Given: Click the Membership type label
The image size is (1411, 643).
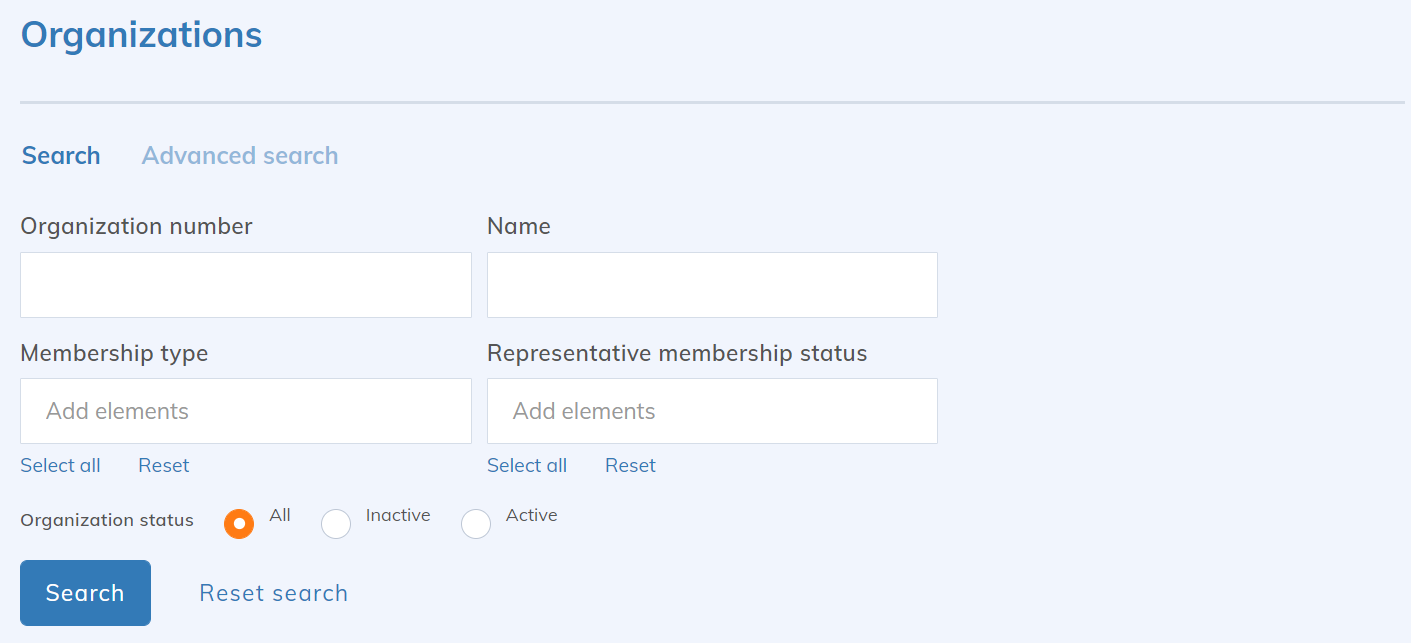Looking at the screenshot, I should [114, 353].
